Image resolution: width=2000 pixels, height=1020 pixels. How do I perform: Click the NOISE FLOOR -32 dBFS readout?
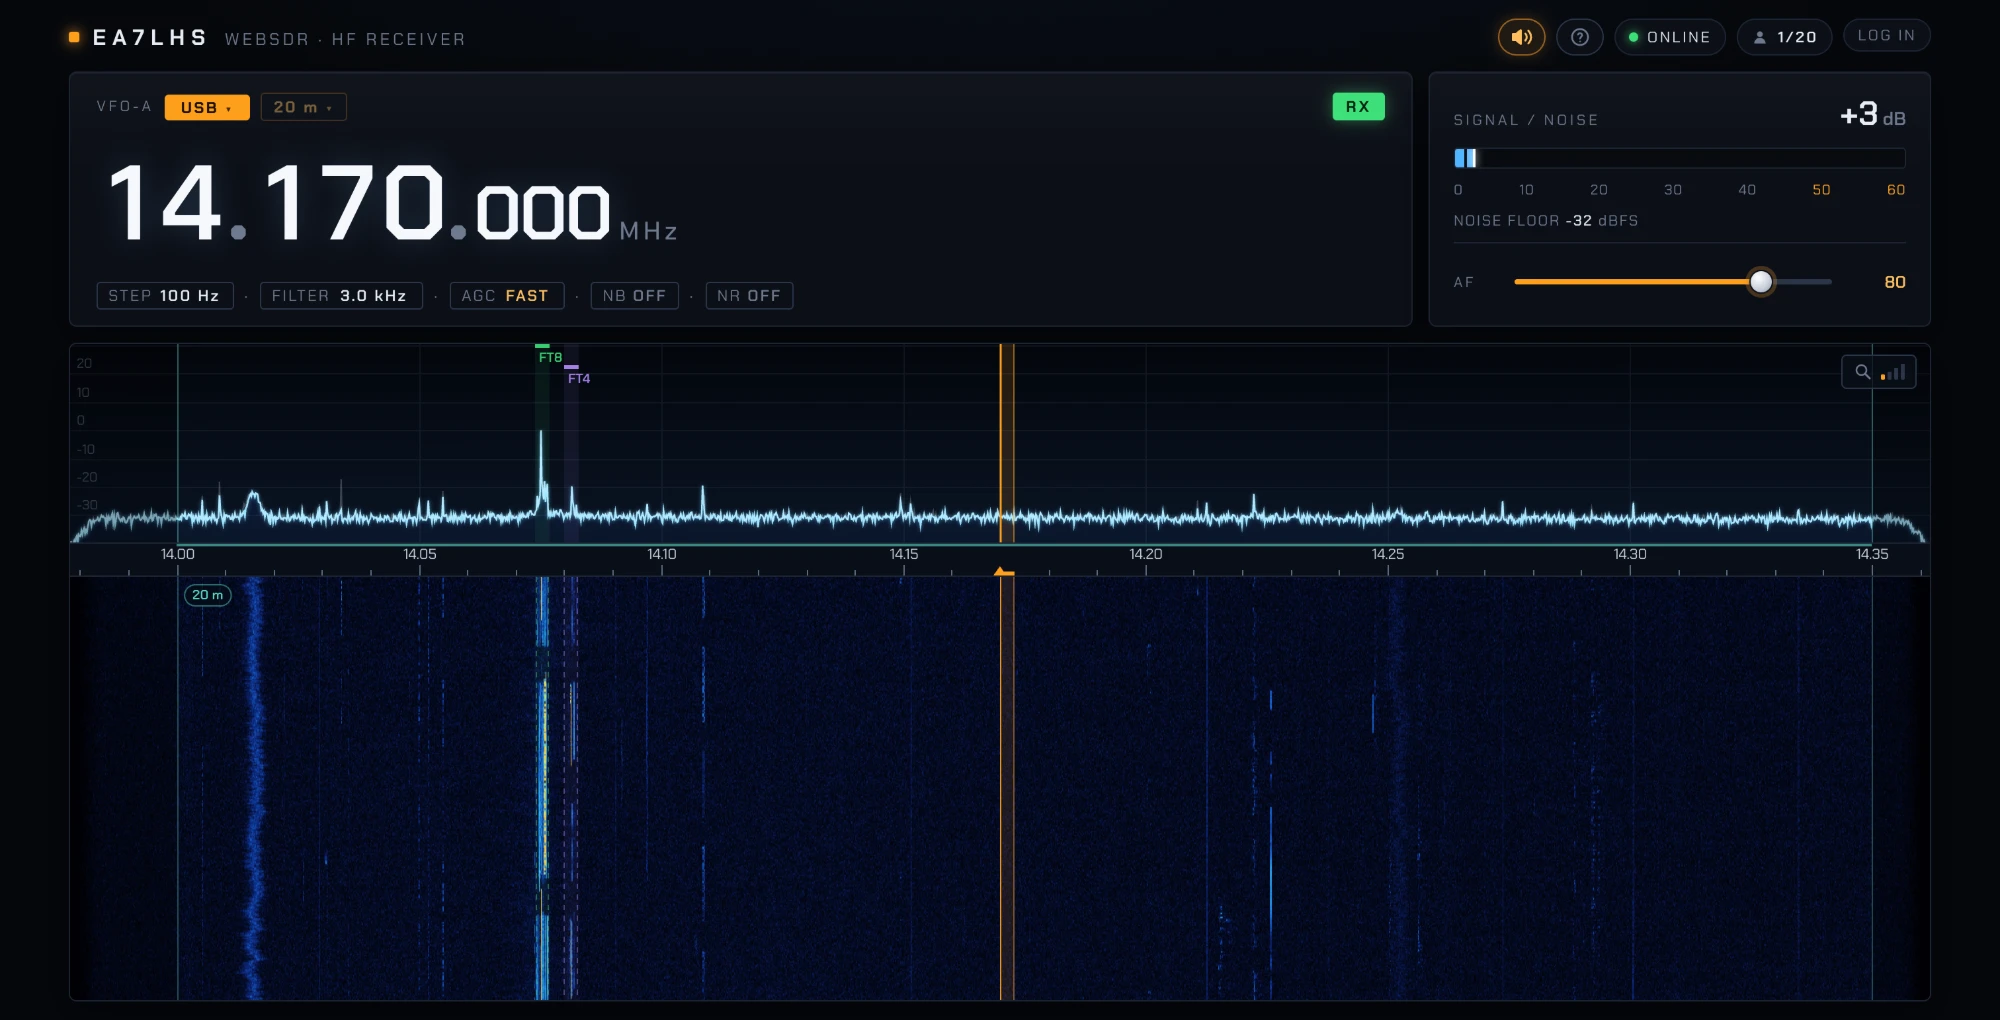1546,221
